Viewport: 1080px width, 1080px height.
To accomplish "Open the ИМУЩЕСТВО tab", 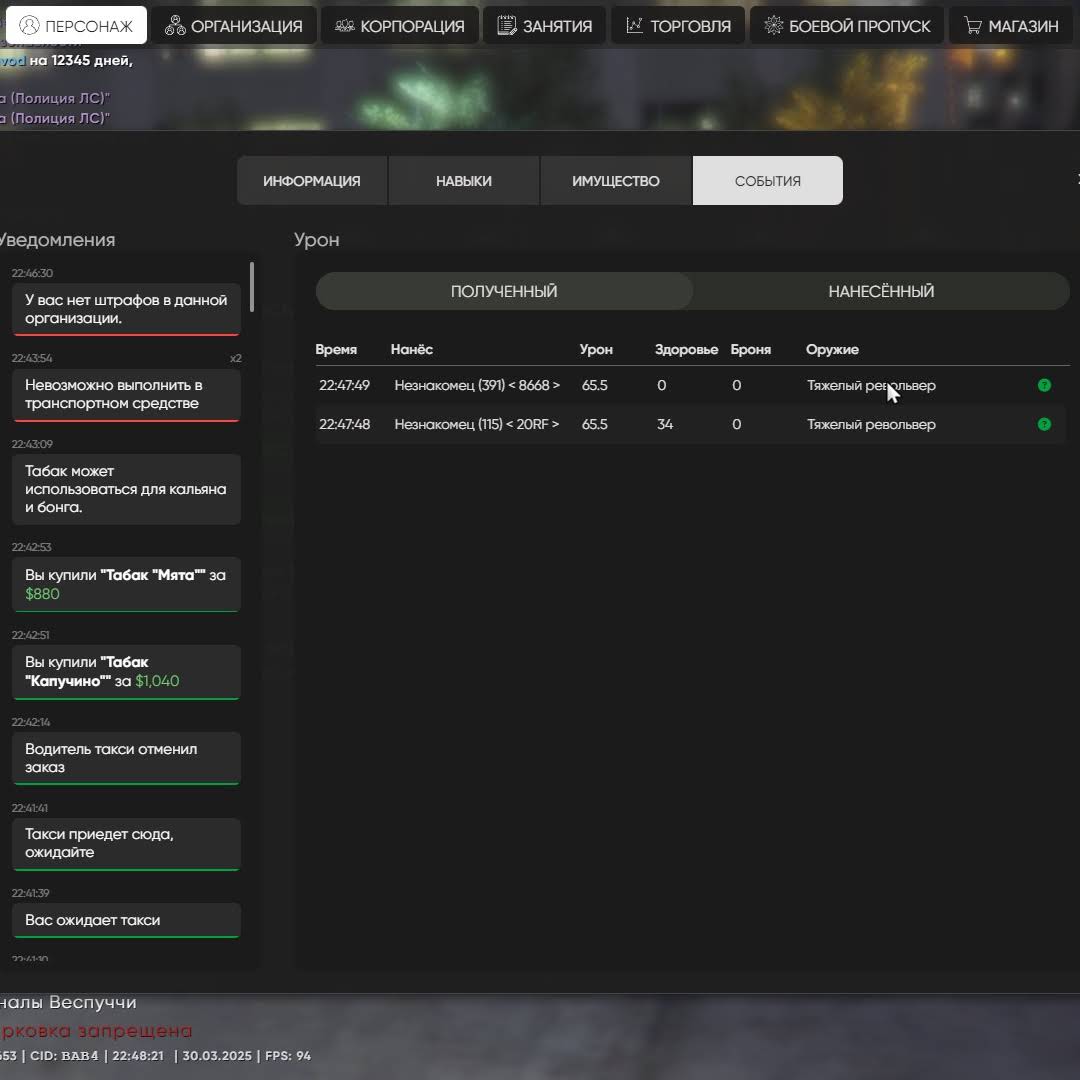I will tap(616, 181).
